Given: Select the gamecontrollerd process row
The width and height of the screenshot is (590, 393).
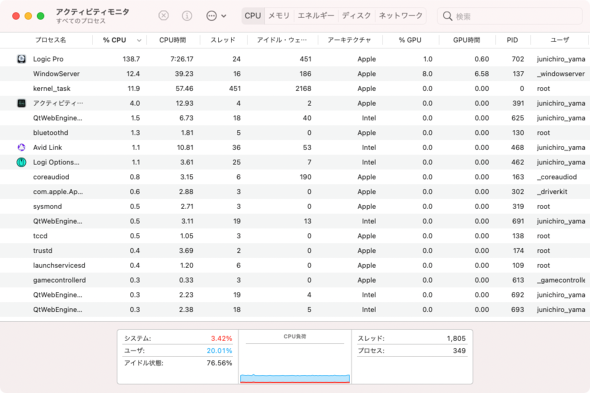Looking at the screenshot, I should (x=295, y=280).
